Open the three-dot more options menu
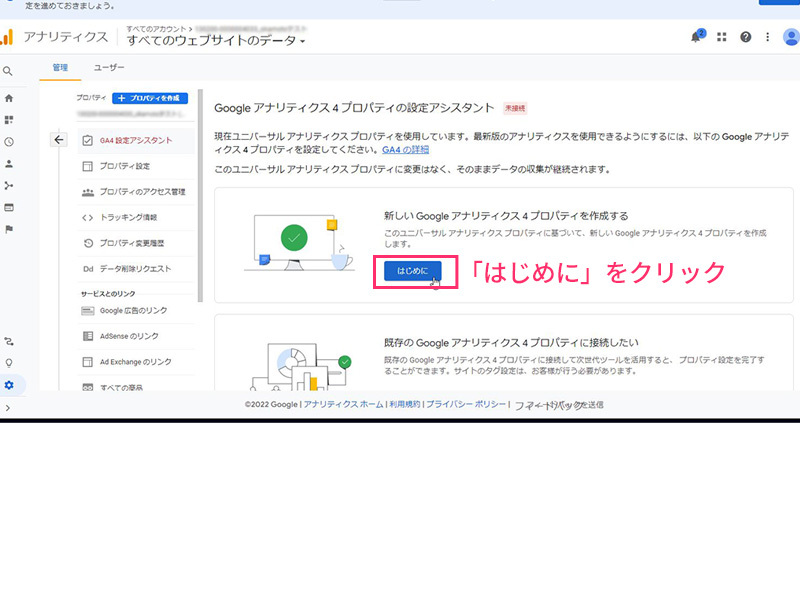Screen dimensions: 800x600 [767, 37]
